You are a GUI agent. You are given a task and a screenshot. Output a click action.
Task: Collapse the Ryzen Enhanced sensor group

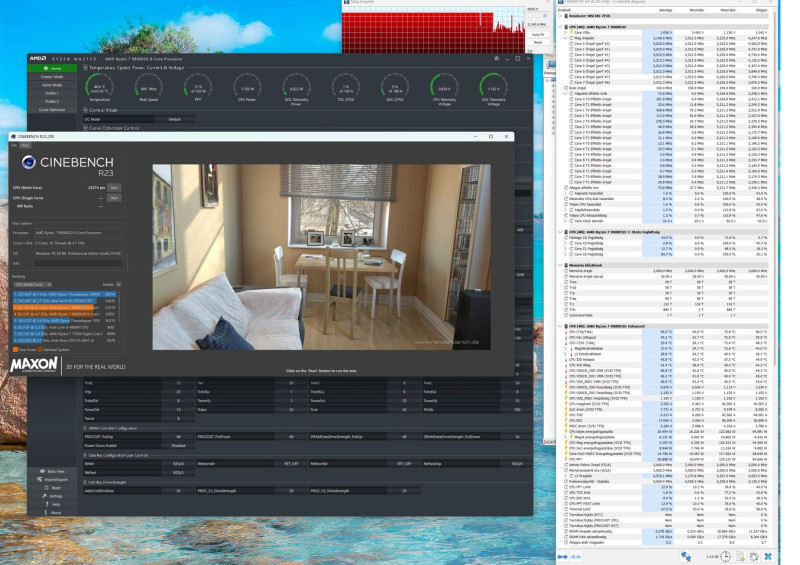(561, 326)
